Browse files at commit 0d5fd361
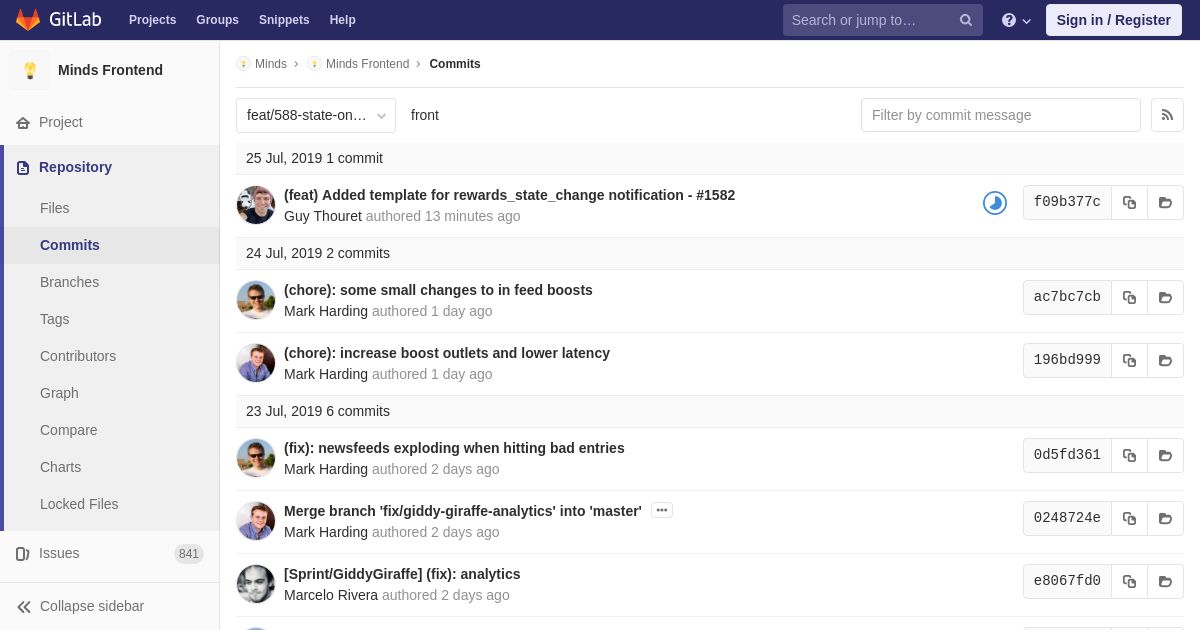Screen dimensions: 1200x630 [x=1165, y=455]
